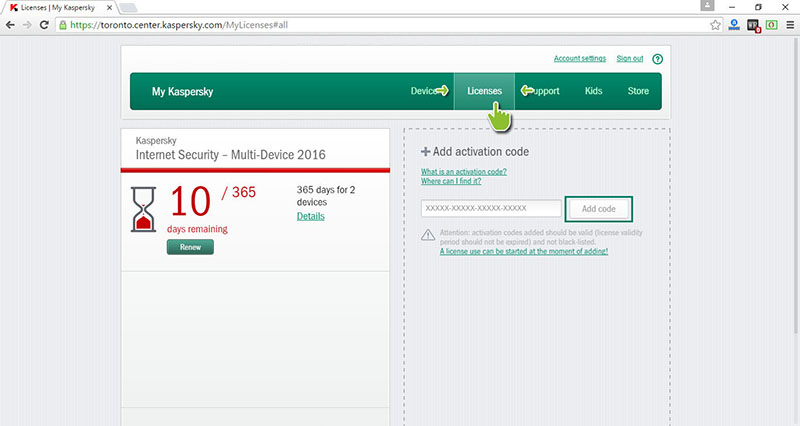
Task: Click the green square extension icon
Action: tap(771, 25)
